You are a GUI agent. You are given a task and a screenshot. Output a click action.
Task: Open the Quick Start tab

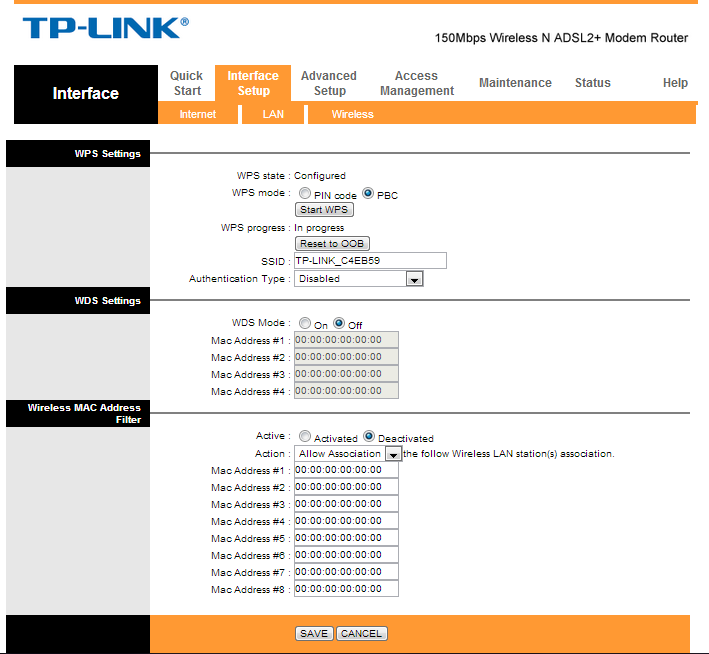click(x=186, y=83)
